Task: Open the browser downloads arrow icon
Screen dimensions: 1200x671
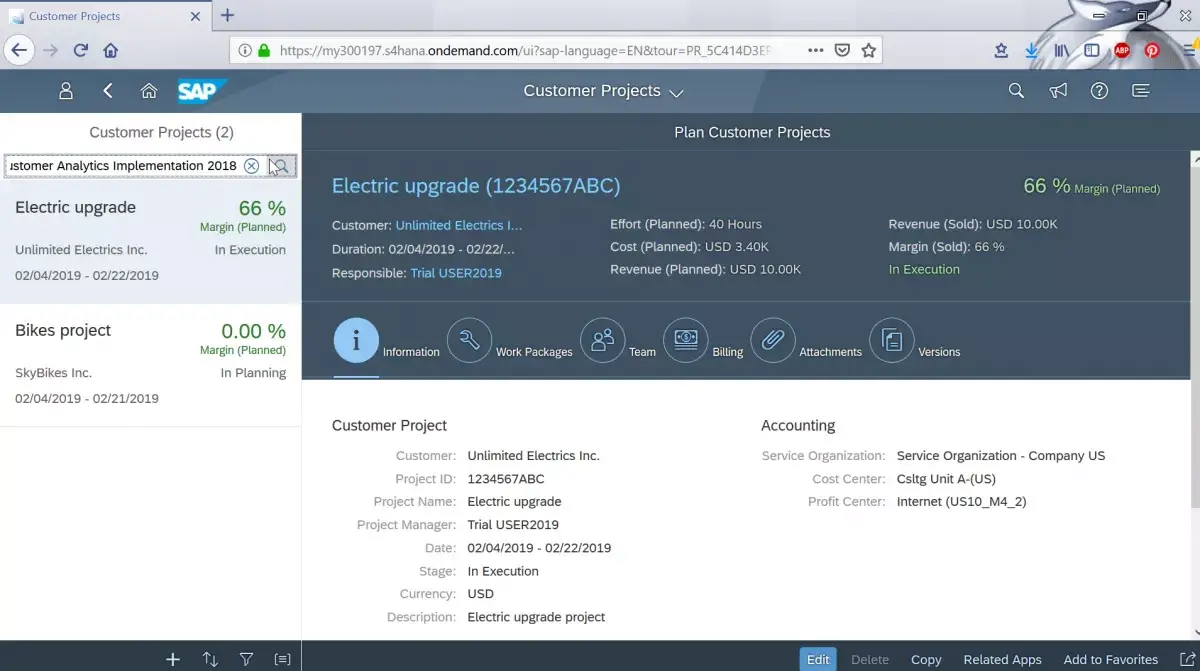Action: click(1032, 50)
